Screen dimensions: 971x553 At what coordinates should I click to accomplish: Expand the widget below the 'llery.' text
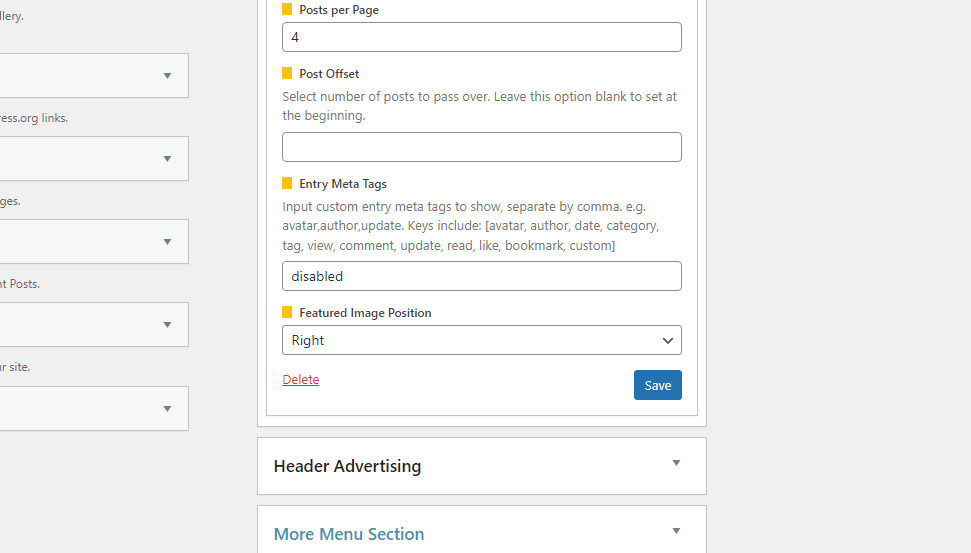coord(167,76)
